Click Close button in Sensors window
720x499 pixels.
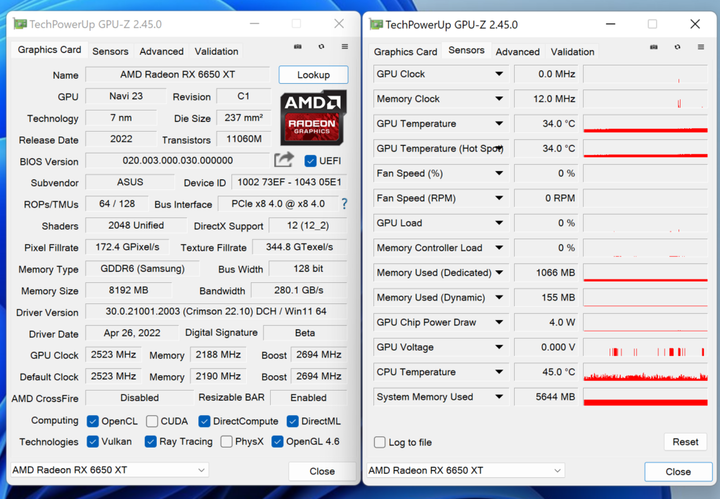pyautogui.click(x=678, y=471)
